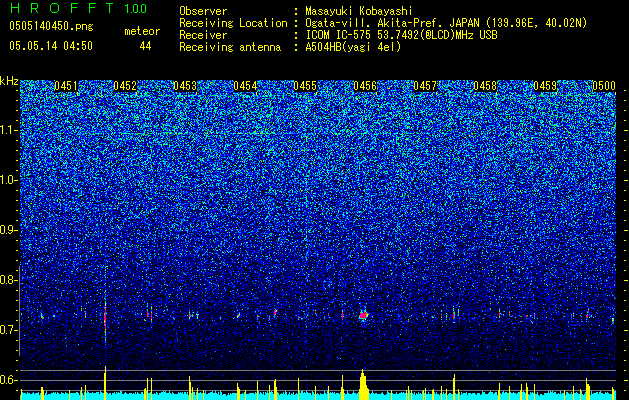The image size is (629, 400).
Task: Click the 'meteor' label
Action: point(142,31)
